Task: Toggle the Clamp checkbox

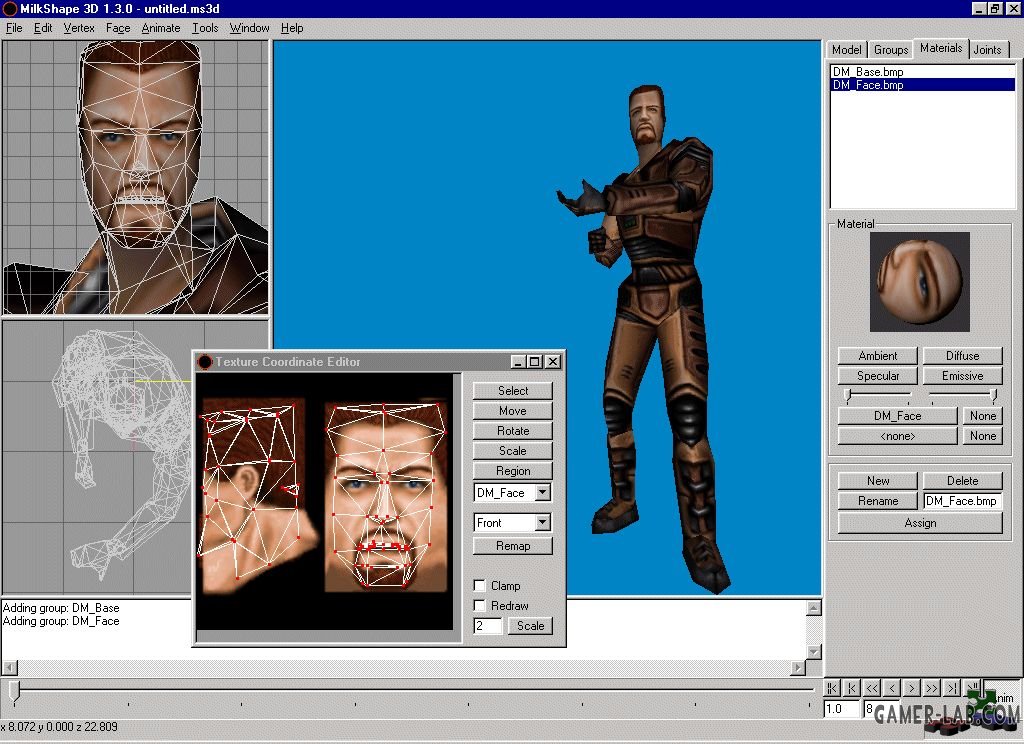Action: [x=479, y=585]
